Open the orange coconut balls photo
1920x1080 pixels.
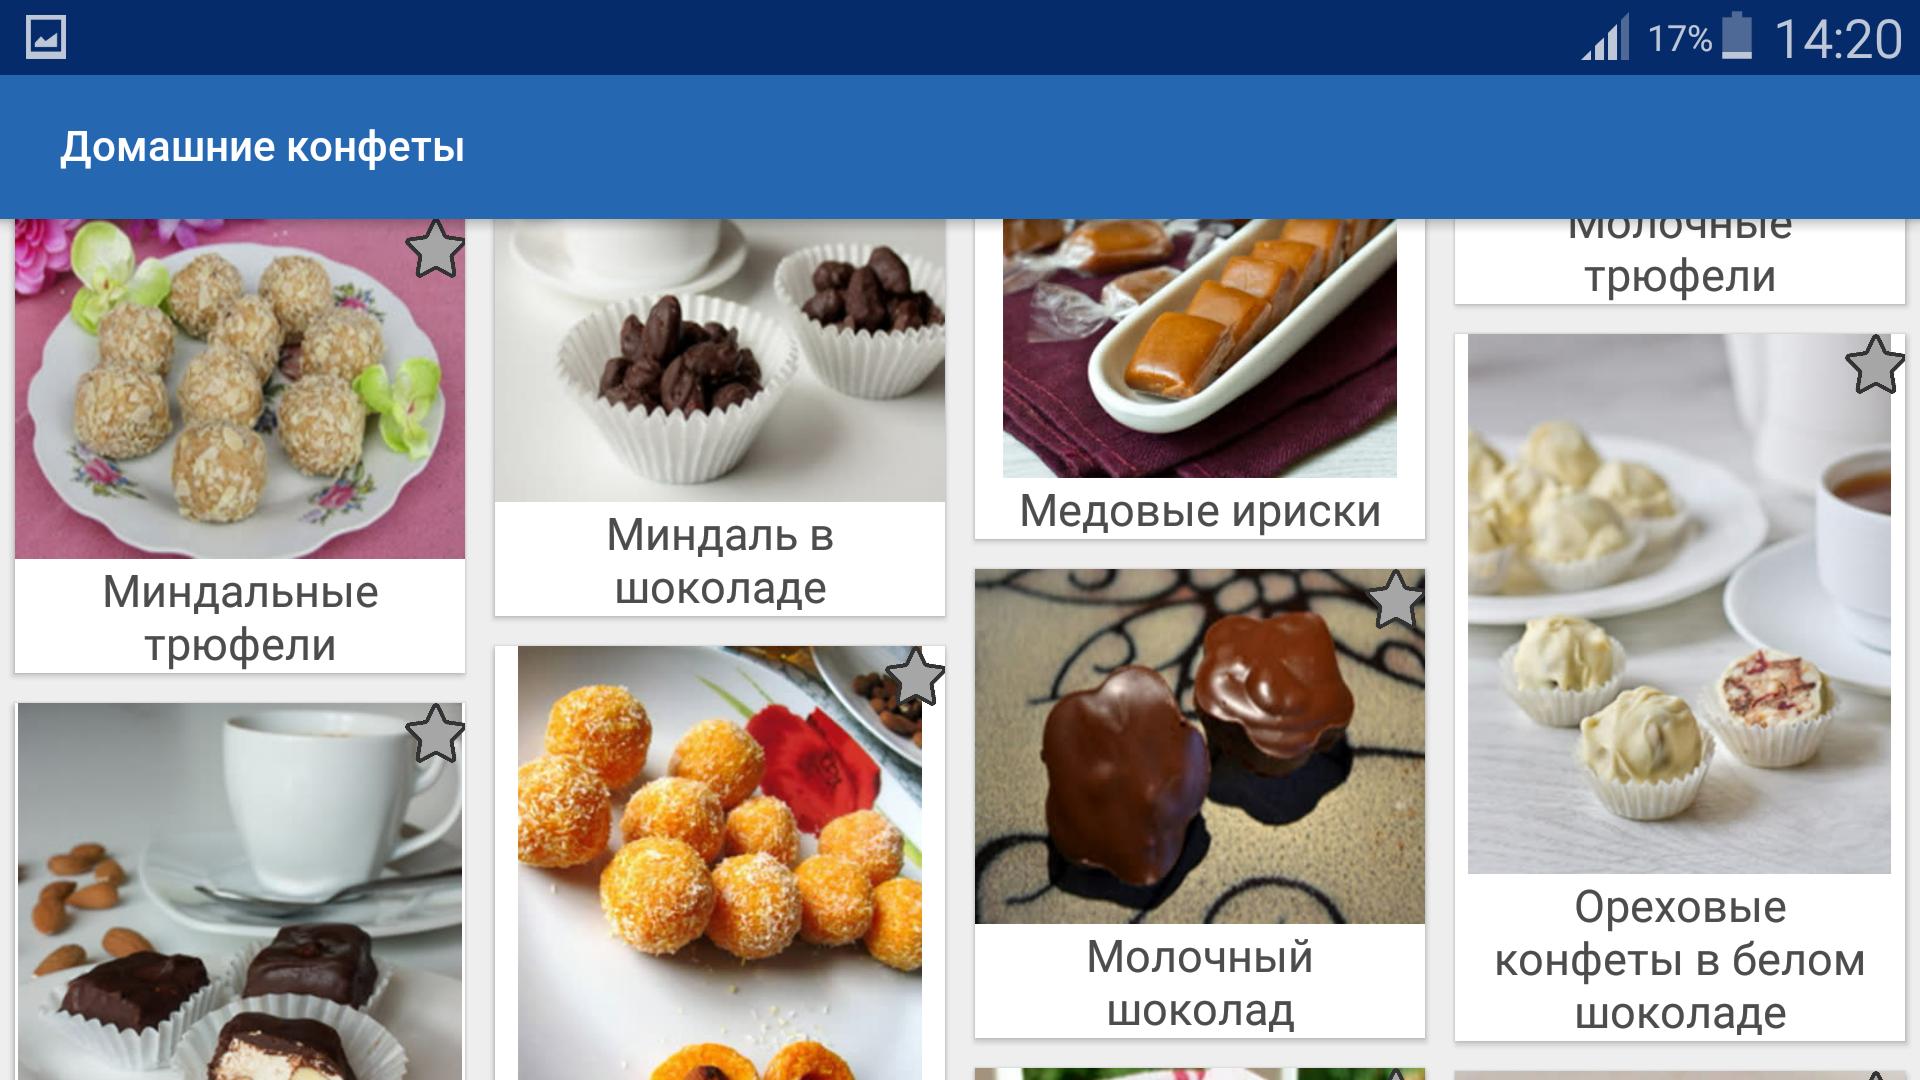pos(720,863)
